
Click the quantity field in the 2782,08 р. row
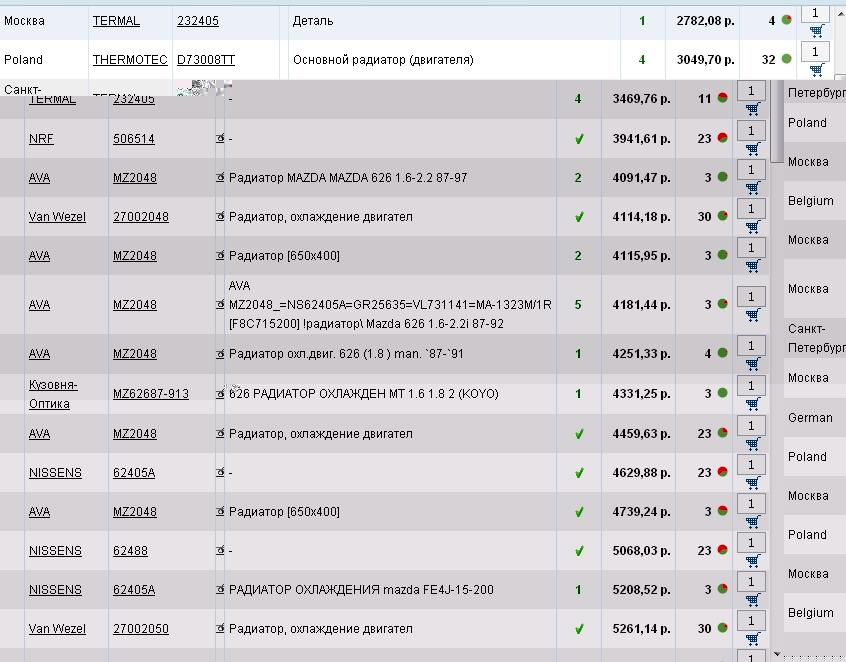pos(815,13)
